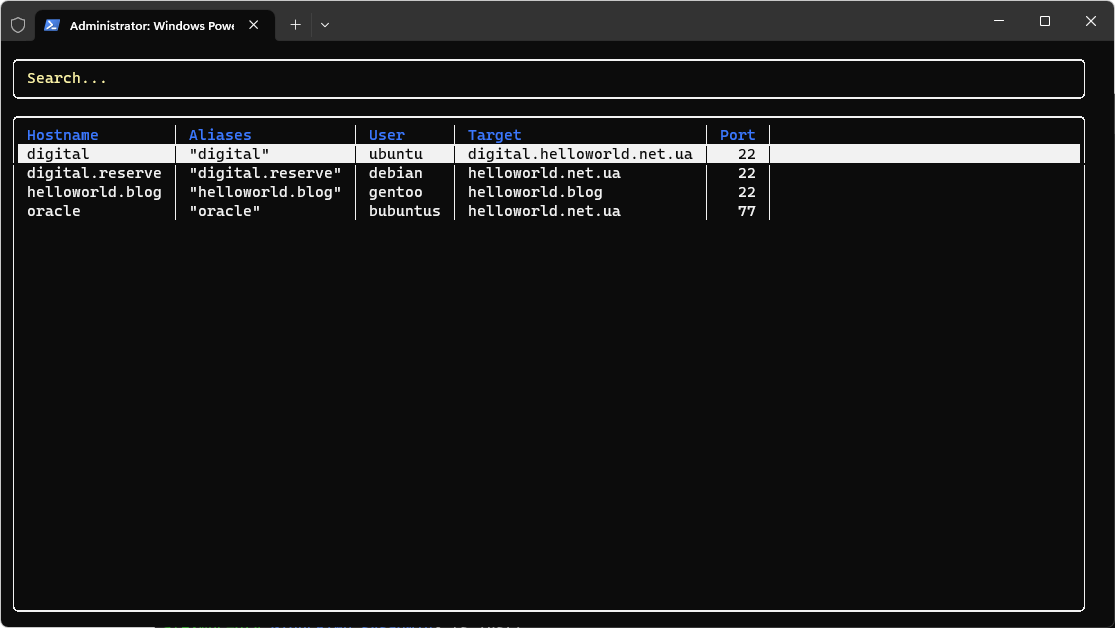Click the Hostname column header
1115x628 pixels.
(x=63, y=135)
